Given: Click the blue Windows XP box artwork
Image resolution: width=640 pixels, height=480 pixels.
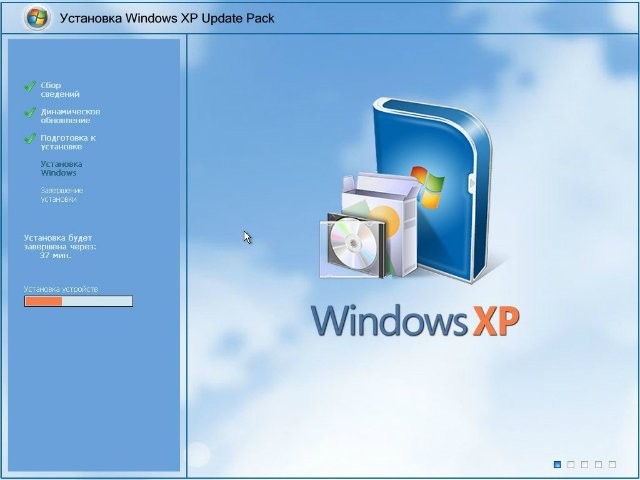Looking at the screenshot, I should [433, 190].
